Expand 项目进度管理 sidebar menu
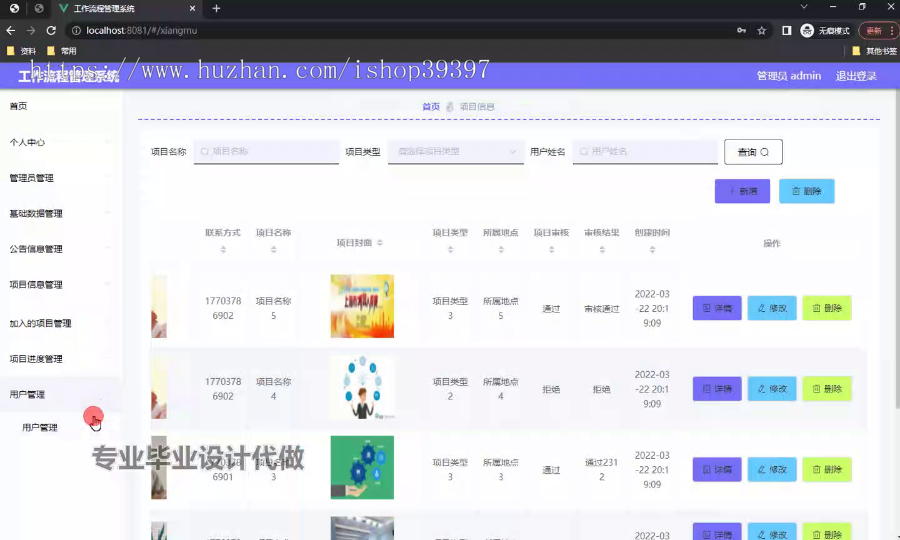Screen dimensions: 900x540 click(60, 359)
